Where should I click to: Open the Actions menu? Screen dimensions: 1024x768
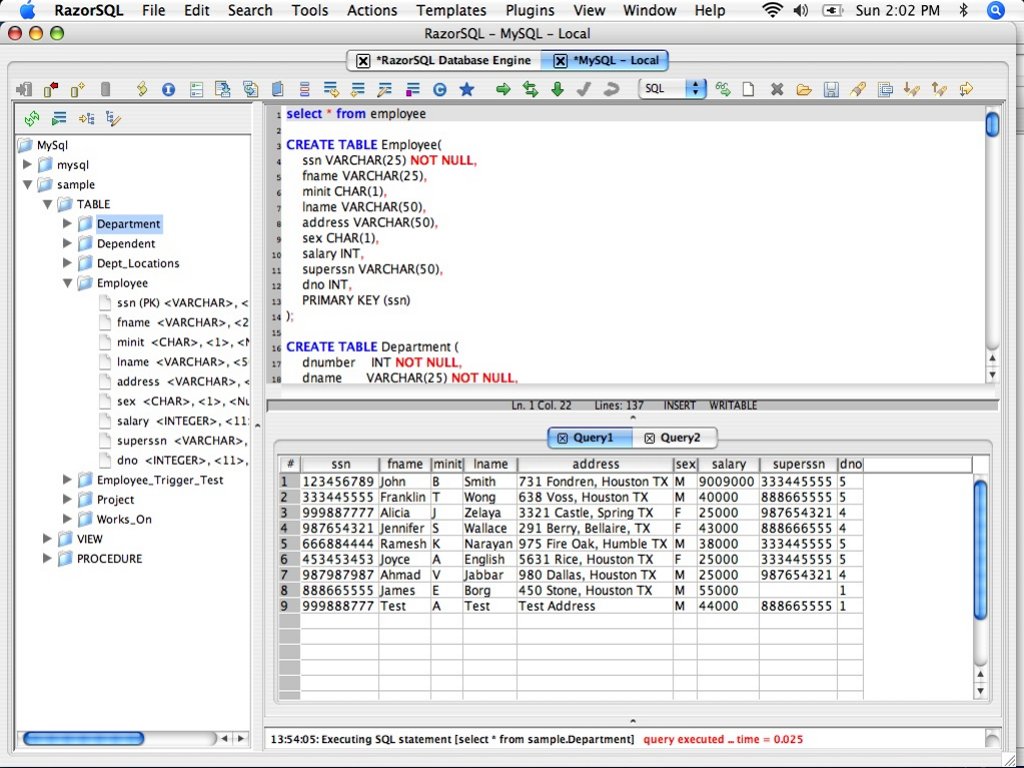click(372, 10)
